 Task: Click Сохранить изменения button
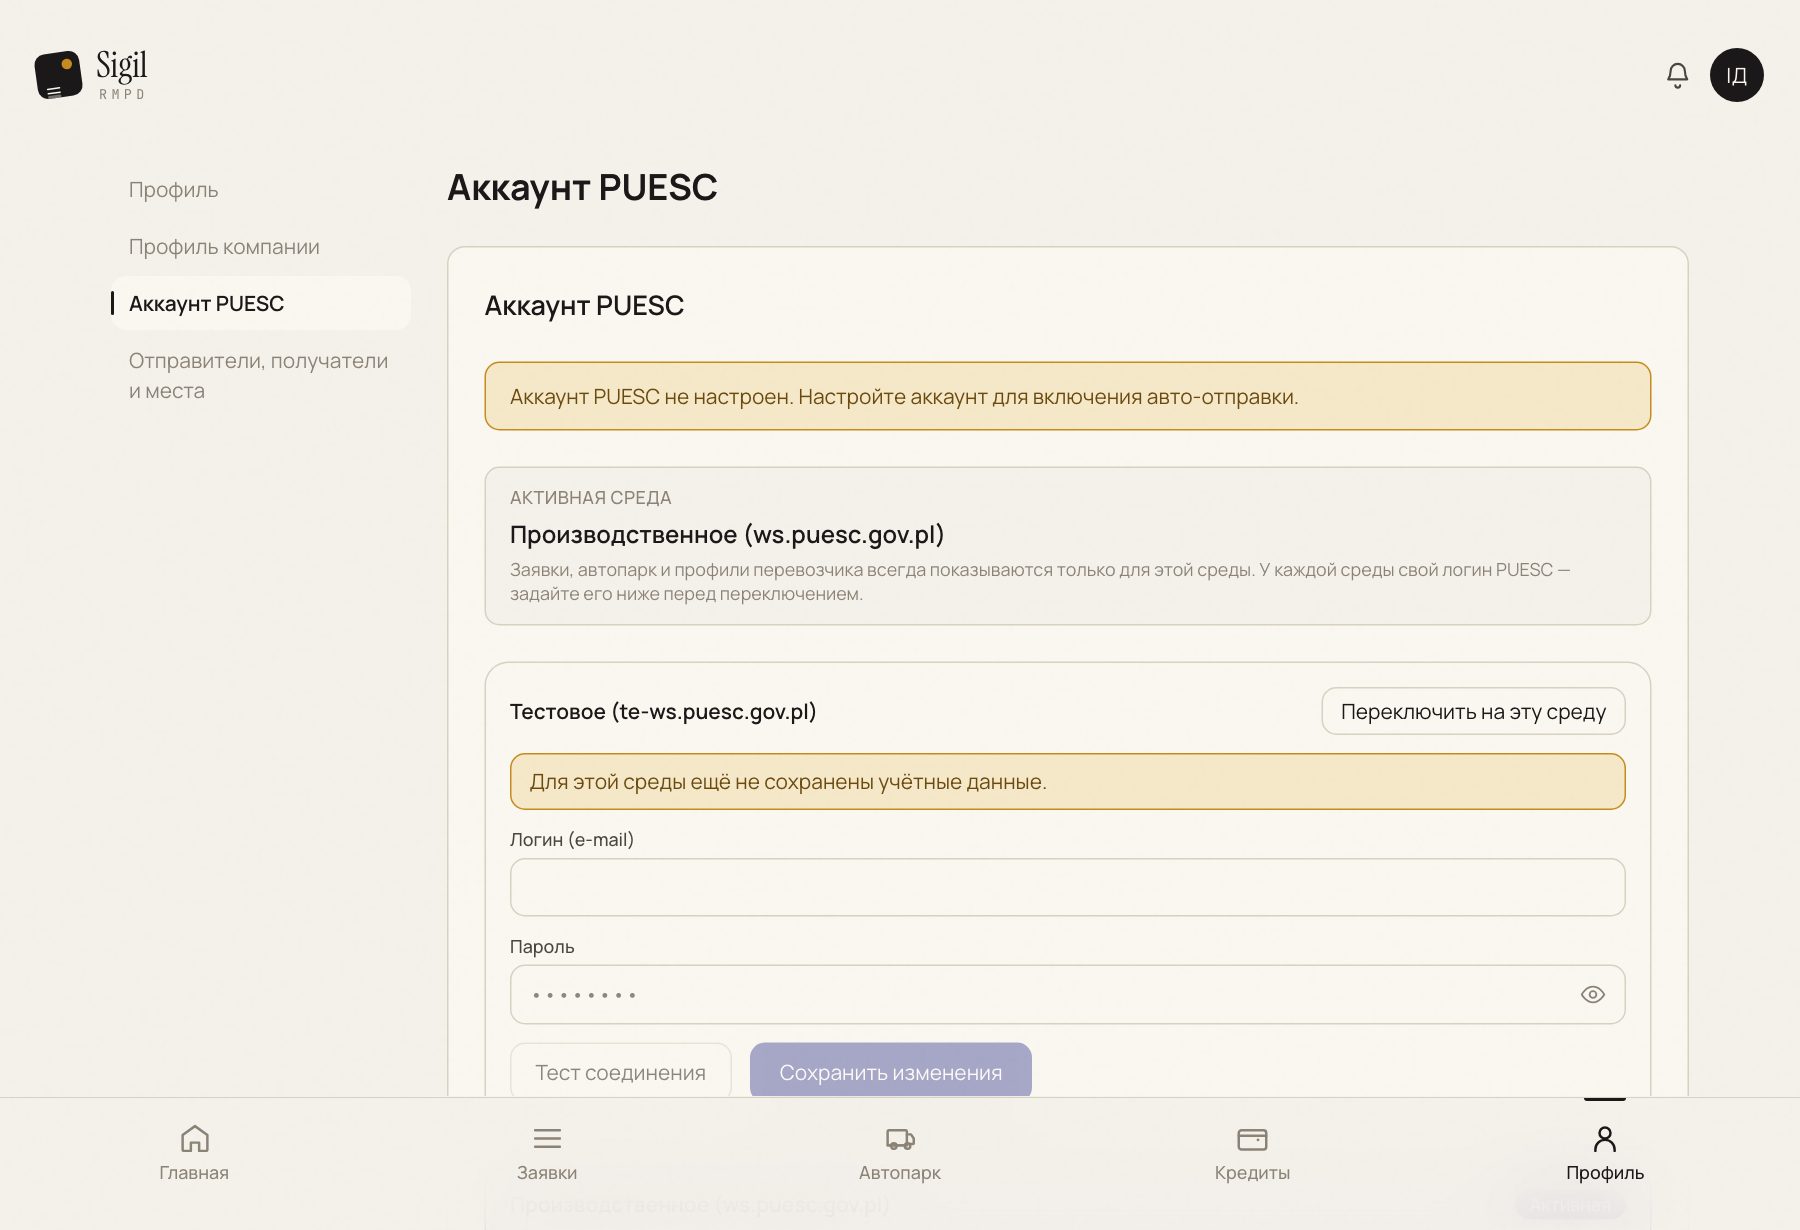click(890, 1072)
